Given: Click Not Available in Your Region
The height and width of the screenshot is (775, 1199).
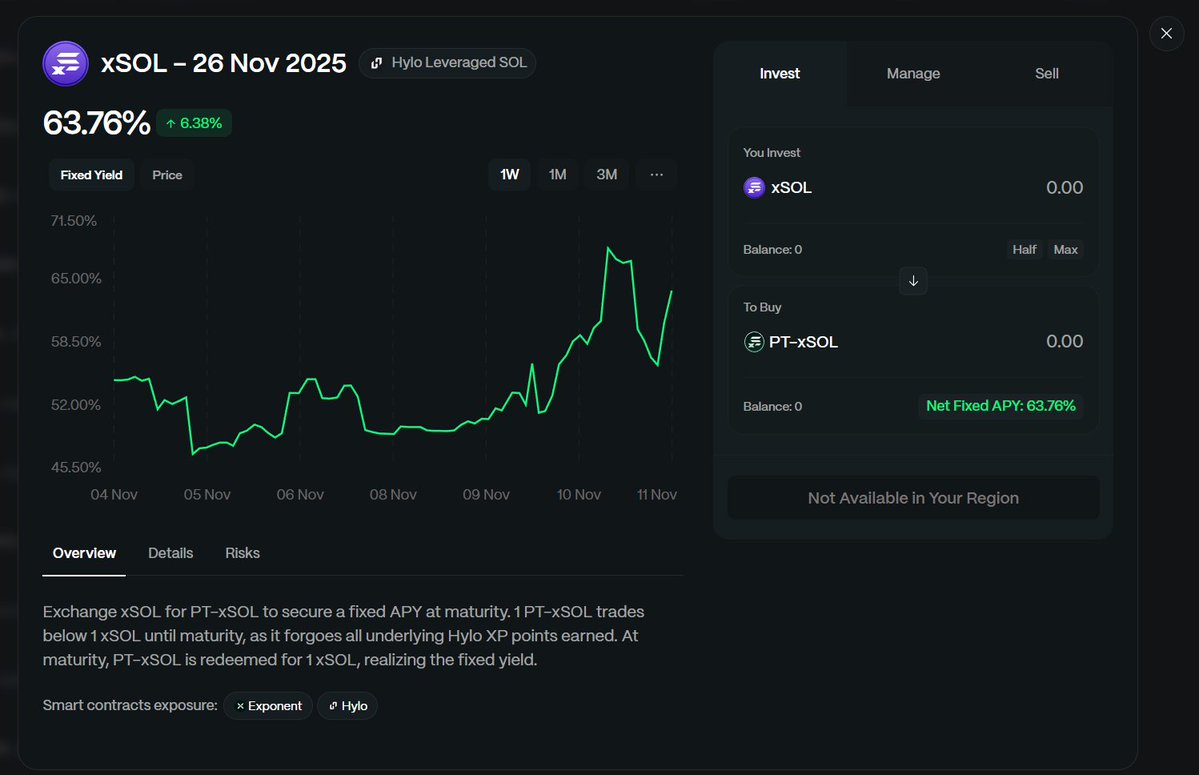Looking at the screenshot, I should [912, 497].
